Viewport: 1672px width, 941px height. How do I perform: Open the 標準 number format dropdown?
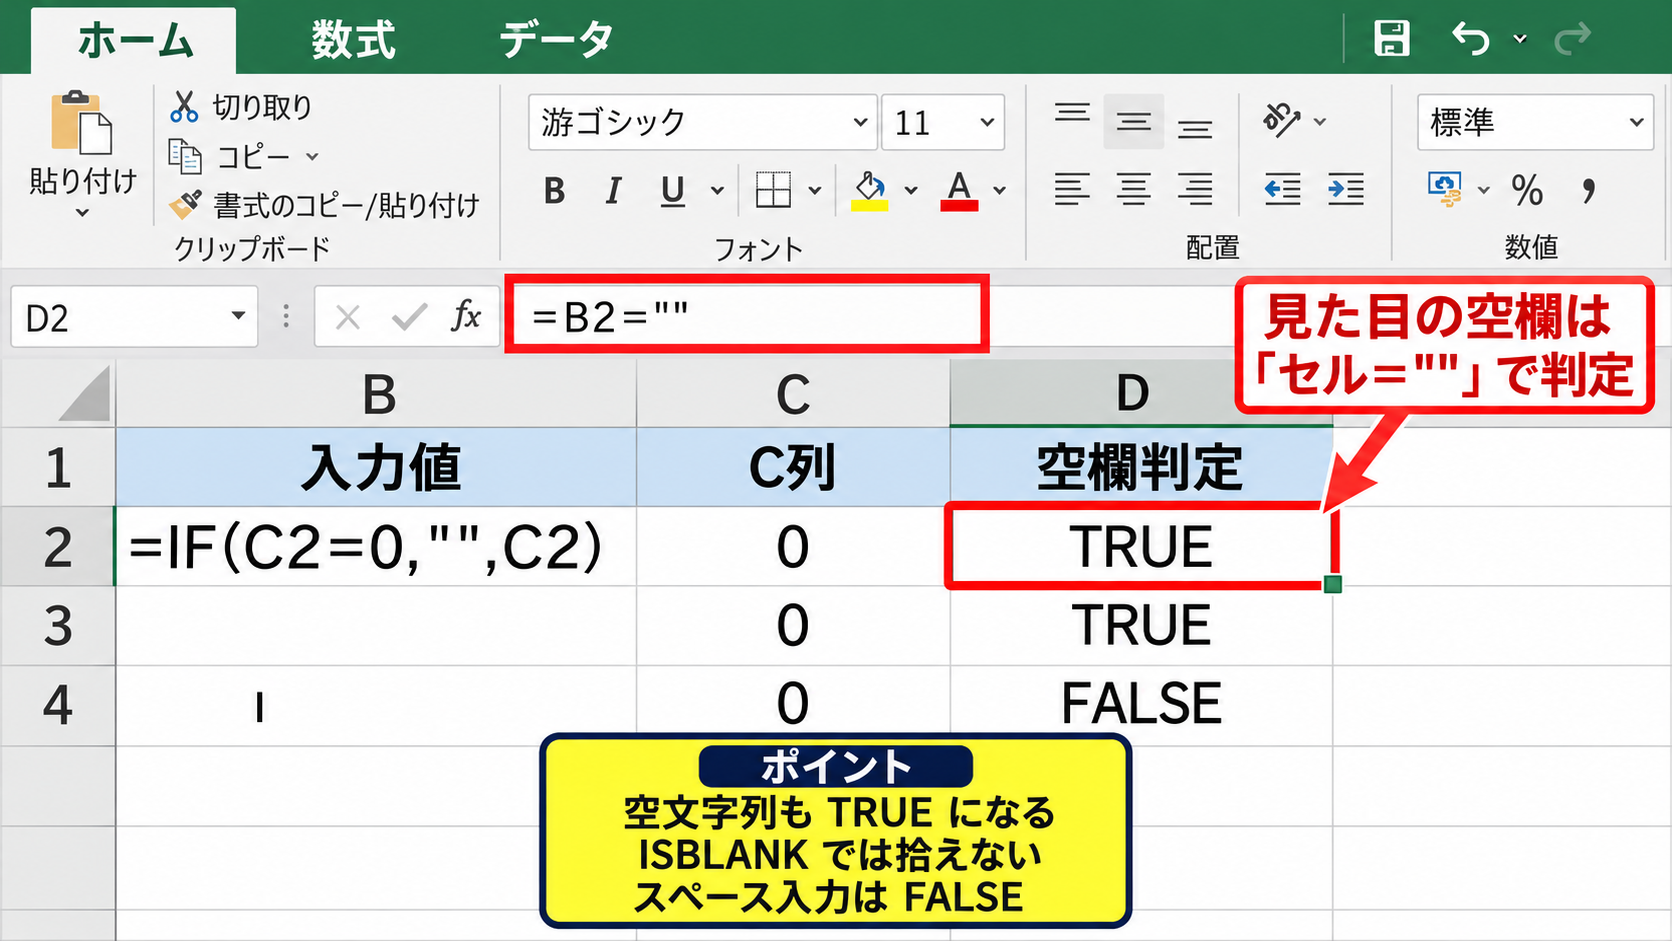click(x=1636, y=122)
